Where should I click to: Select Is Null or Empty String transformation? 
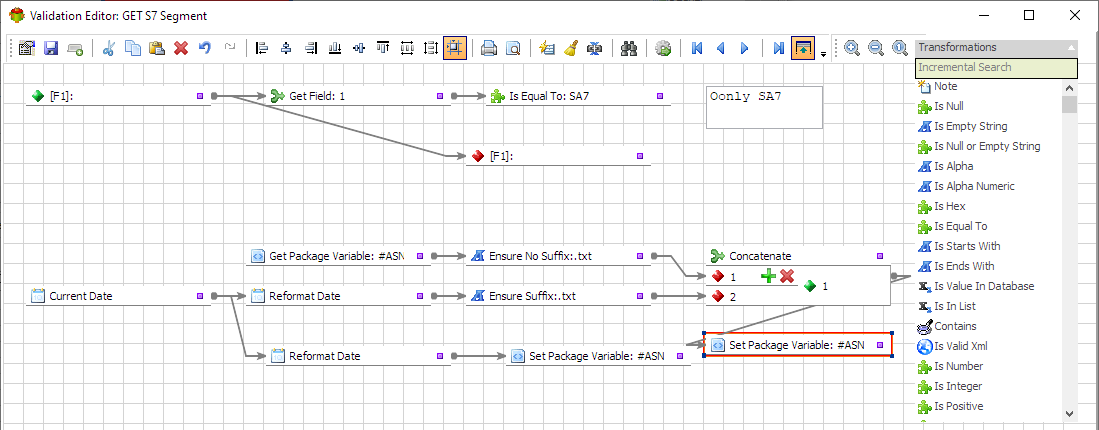pos(987,146)
